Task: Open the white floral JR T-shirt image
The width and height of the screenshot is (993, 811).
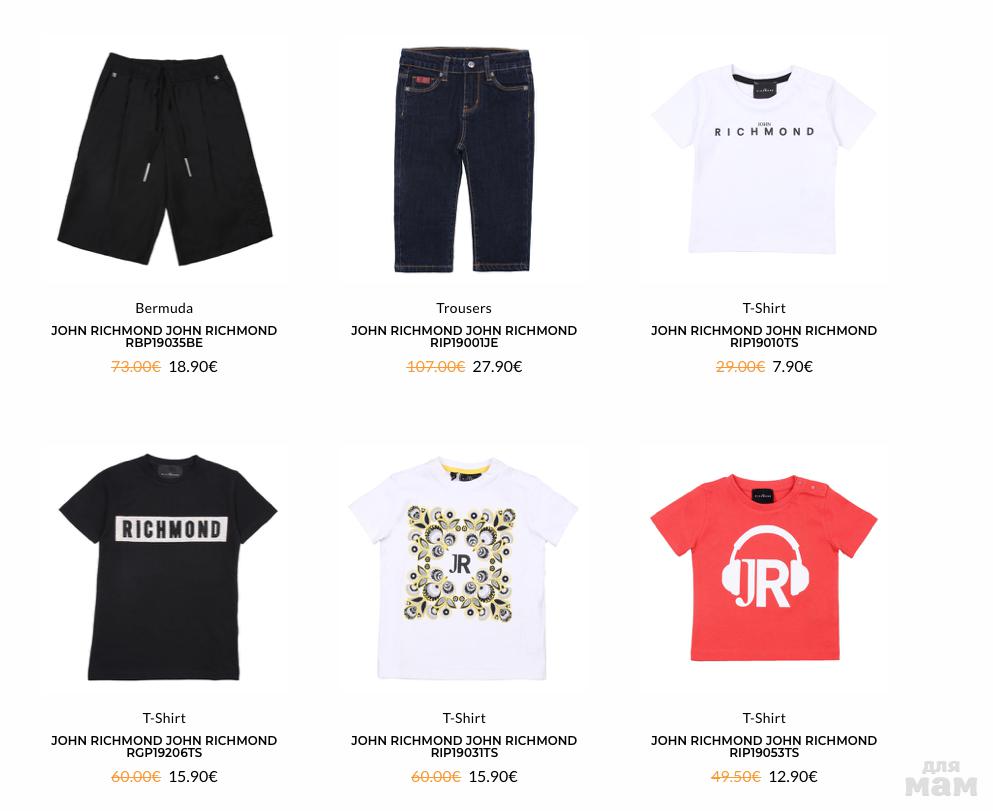Action: [463, 569]
